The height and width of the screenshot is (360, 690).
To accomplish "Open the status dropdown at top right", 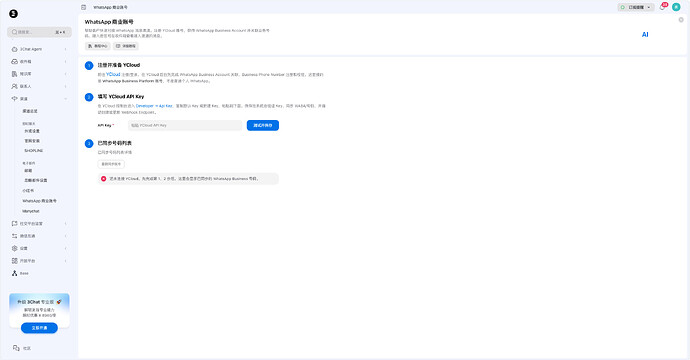I will 636,7.
